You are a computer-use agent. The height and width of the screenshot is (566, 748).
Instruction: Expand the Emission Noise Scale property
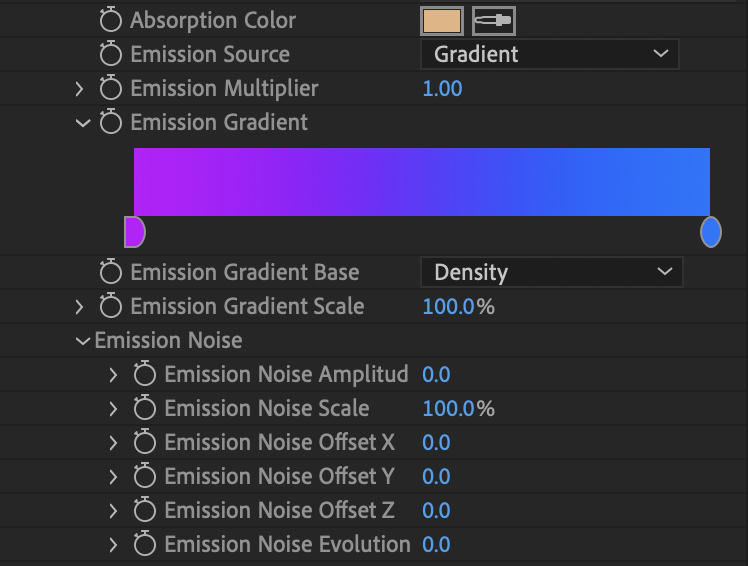[113, 409]
